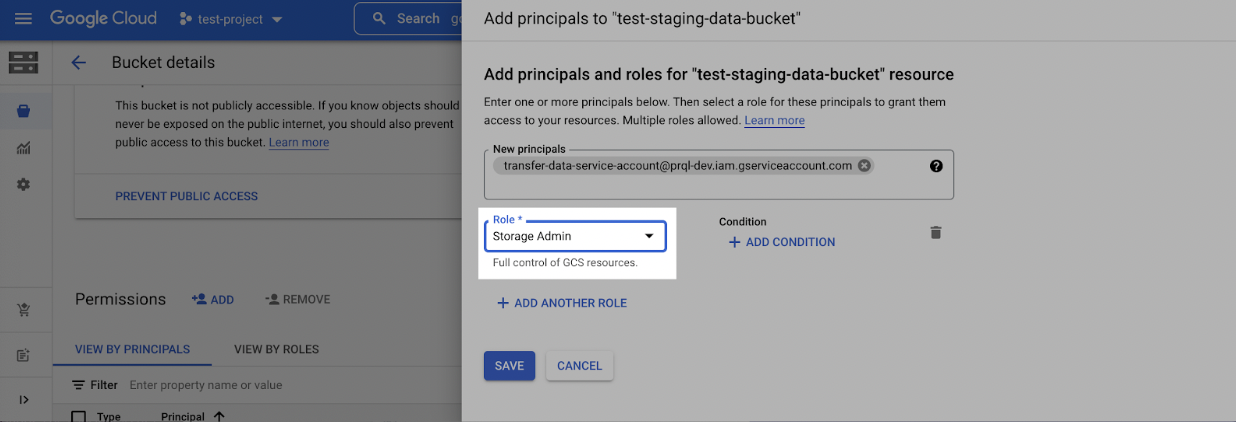Open the Release notes icon in the sidebar

[23, 355]
